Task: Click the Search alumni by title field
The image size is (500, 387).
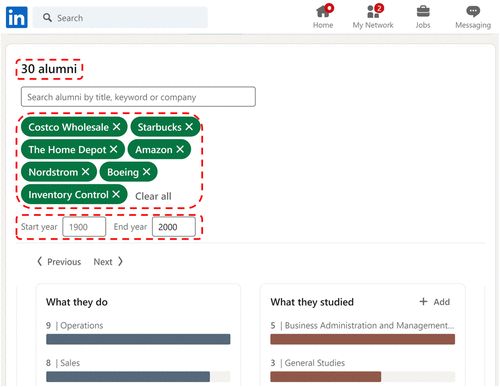Action: click(138, 97)
